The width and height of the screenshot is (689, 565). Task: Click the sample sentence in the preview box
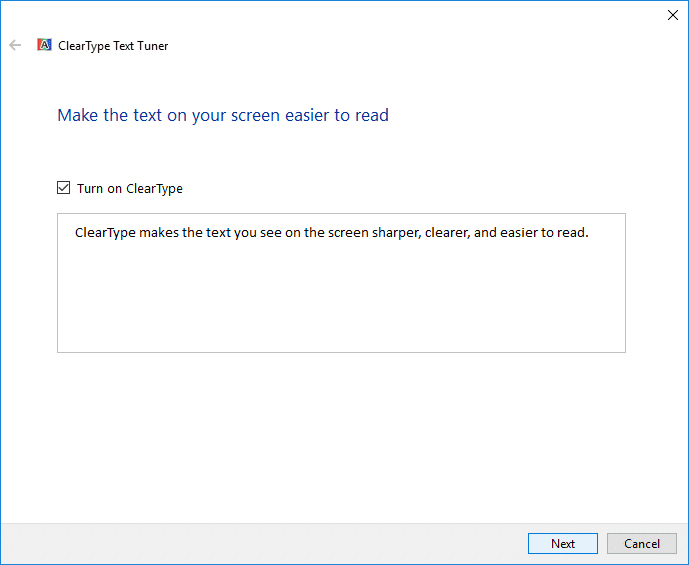pos(331,233)
